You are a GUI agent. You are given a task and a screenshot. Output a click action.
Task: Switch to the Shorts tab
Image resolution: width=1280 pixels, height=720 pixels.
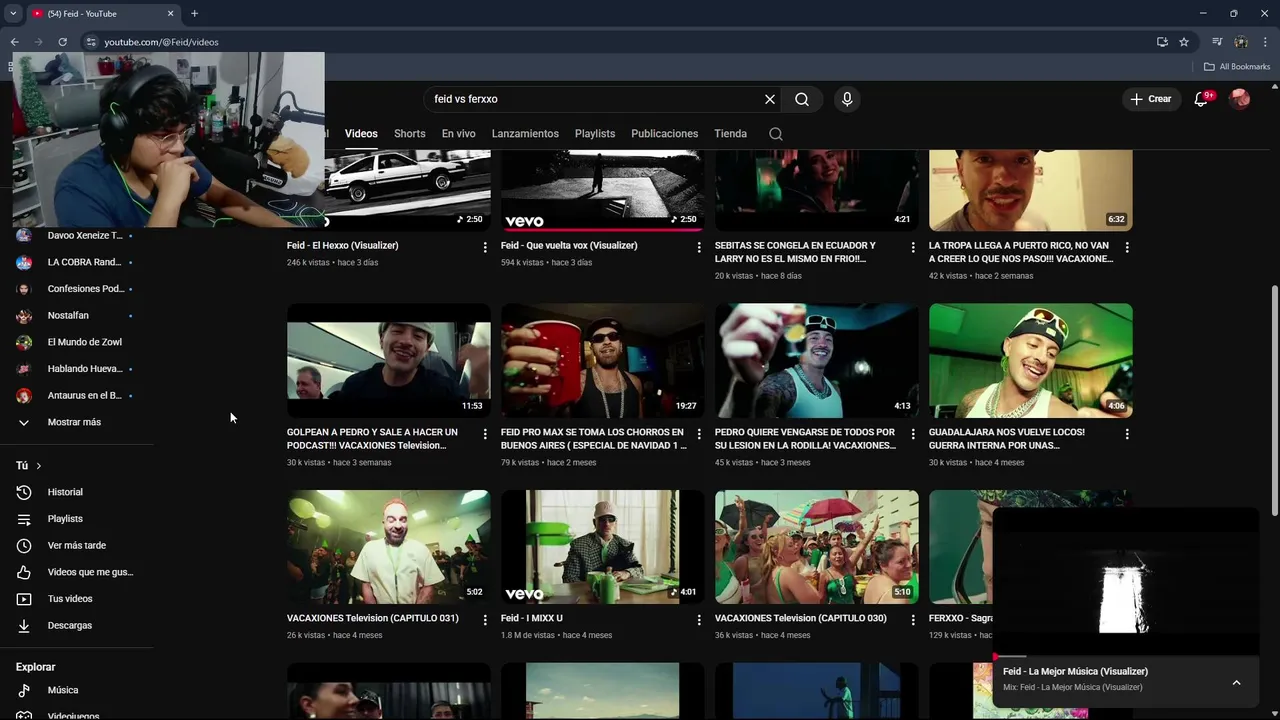[409, 134]
